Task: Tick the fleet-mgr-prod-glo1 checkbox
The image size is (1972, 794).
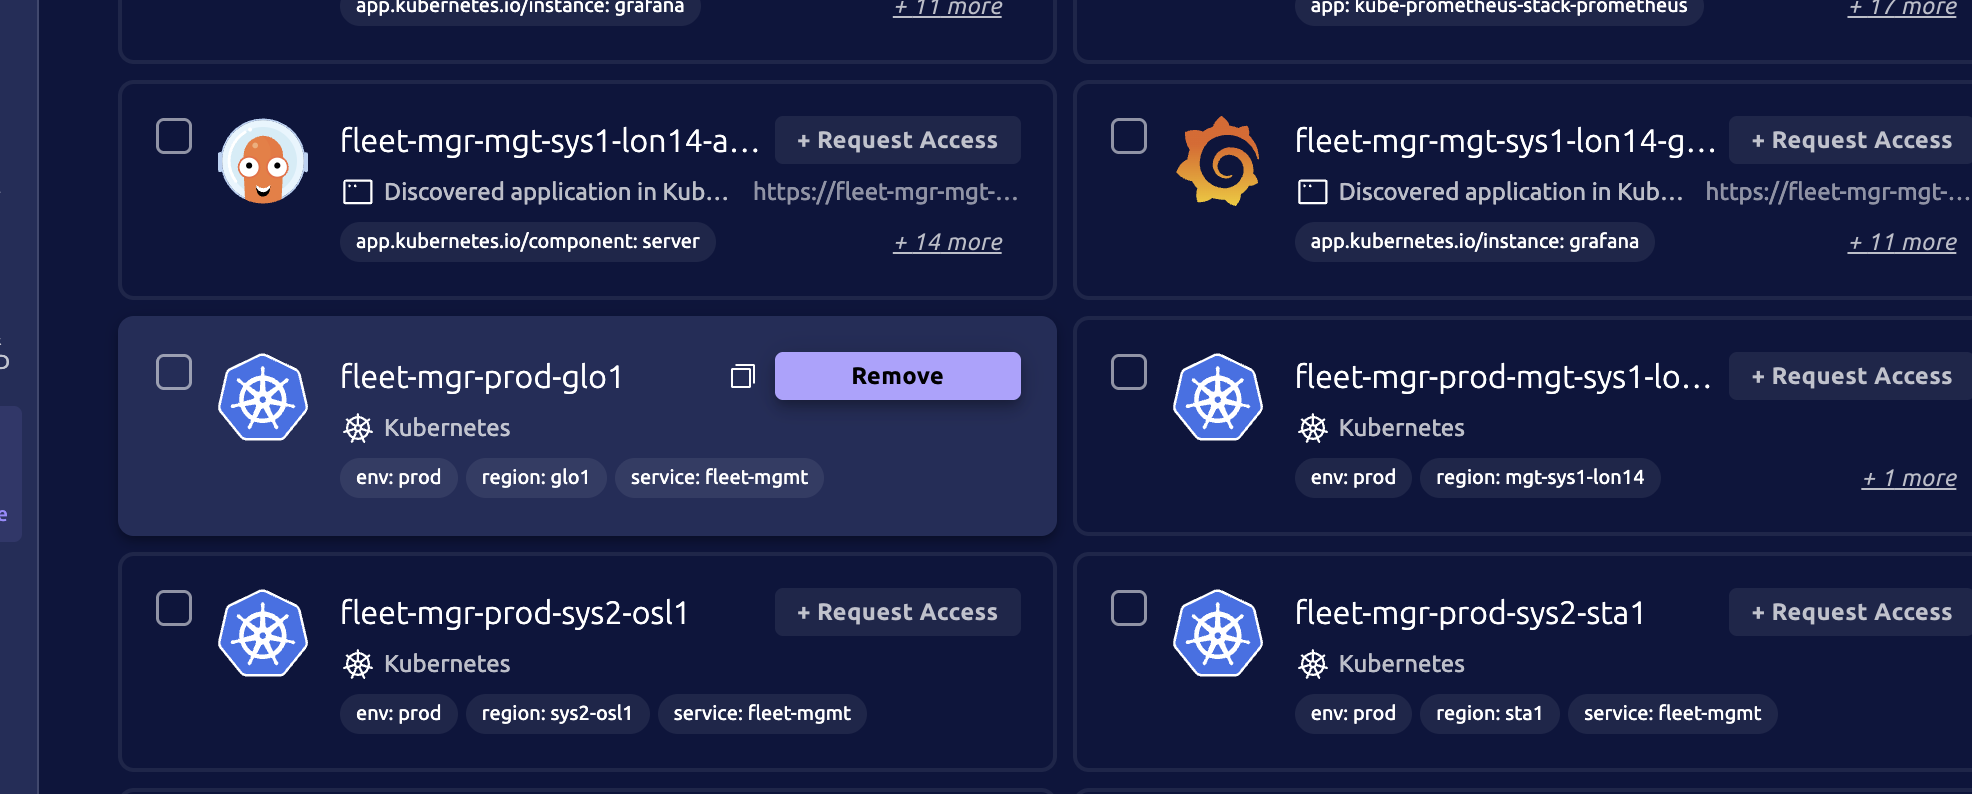Action: (174, 372)
